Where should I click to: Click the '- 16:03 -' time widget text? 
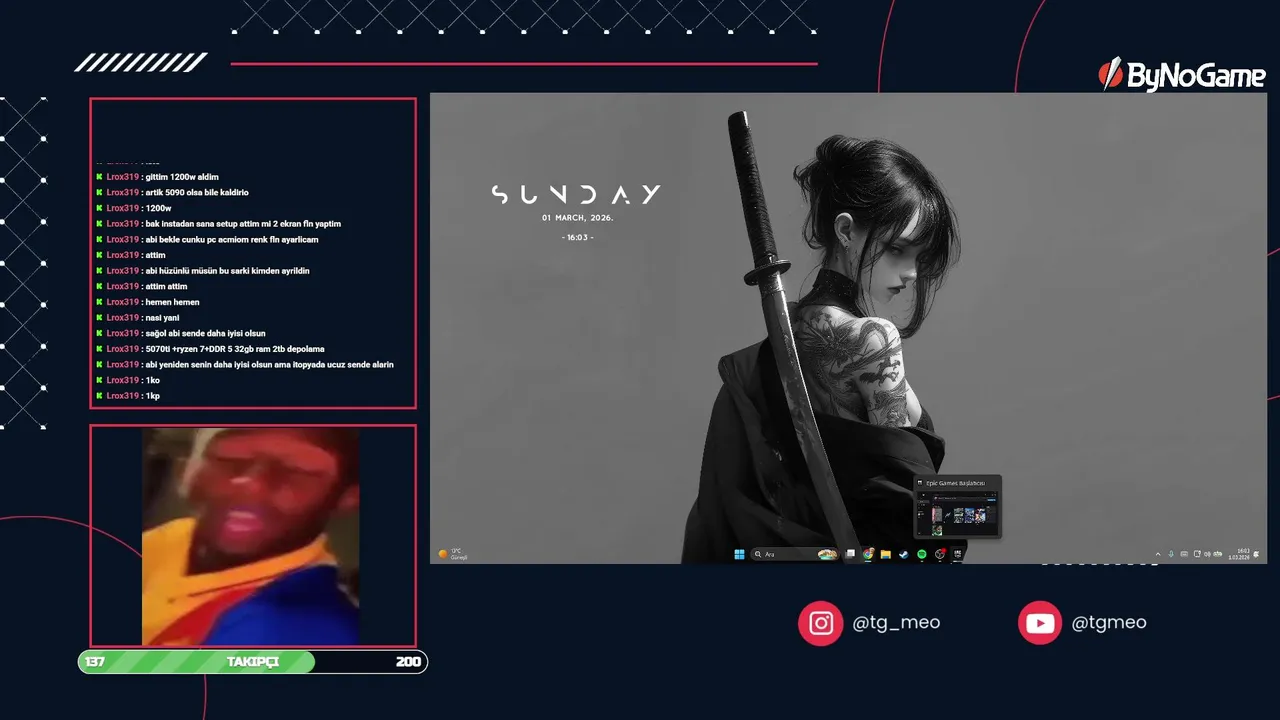click(x=578, y=237)
